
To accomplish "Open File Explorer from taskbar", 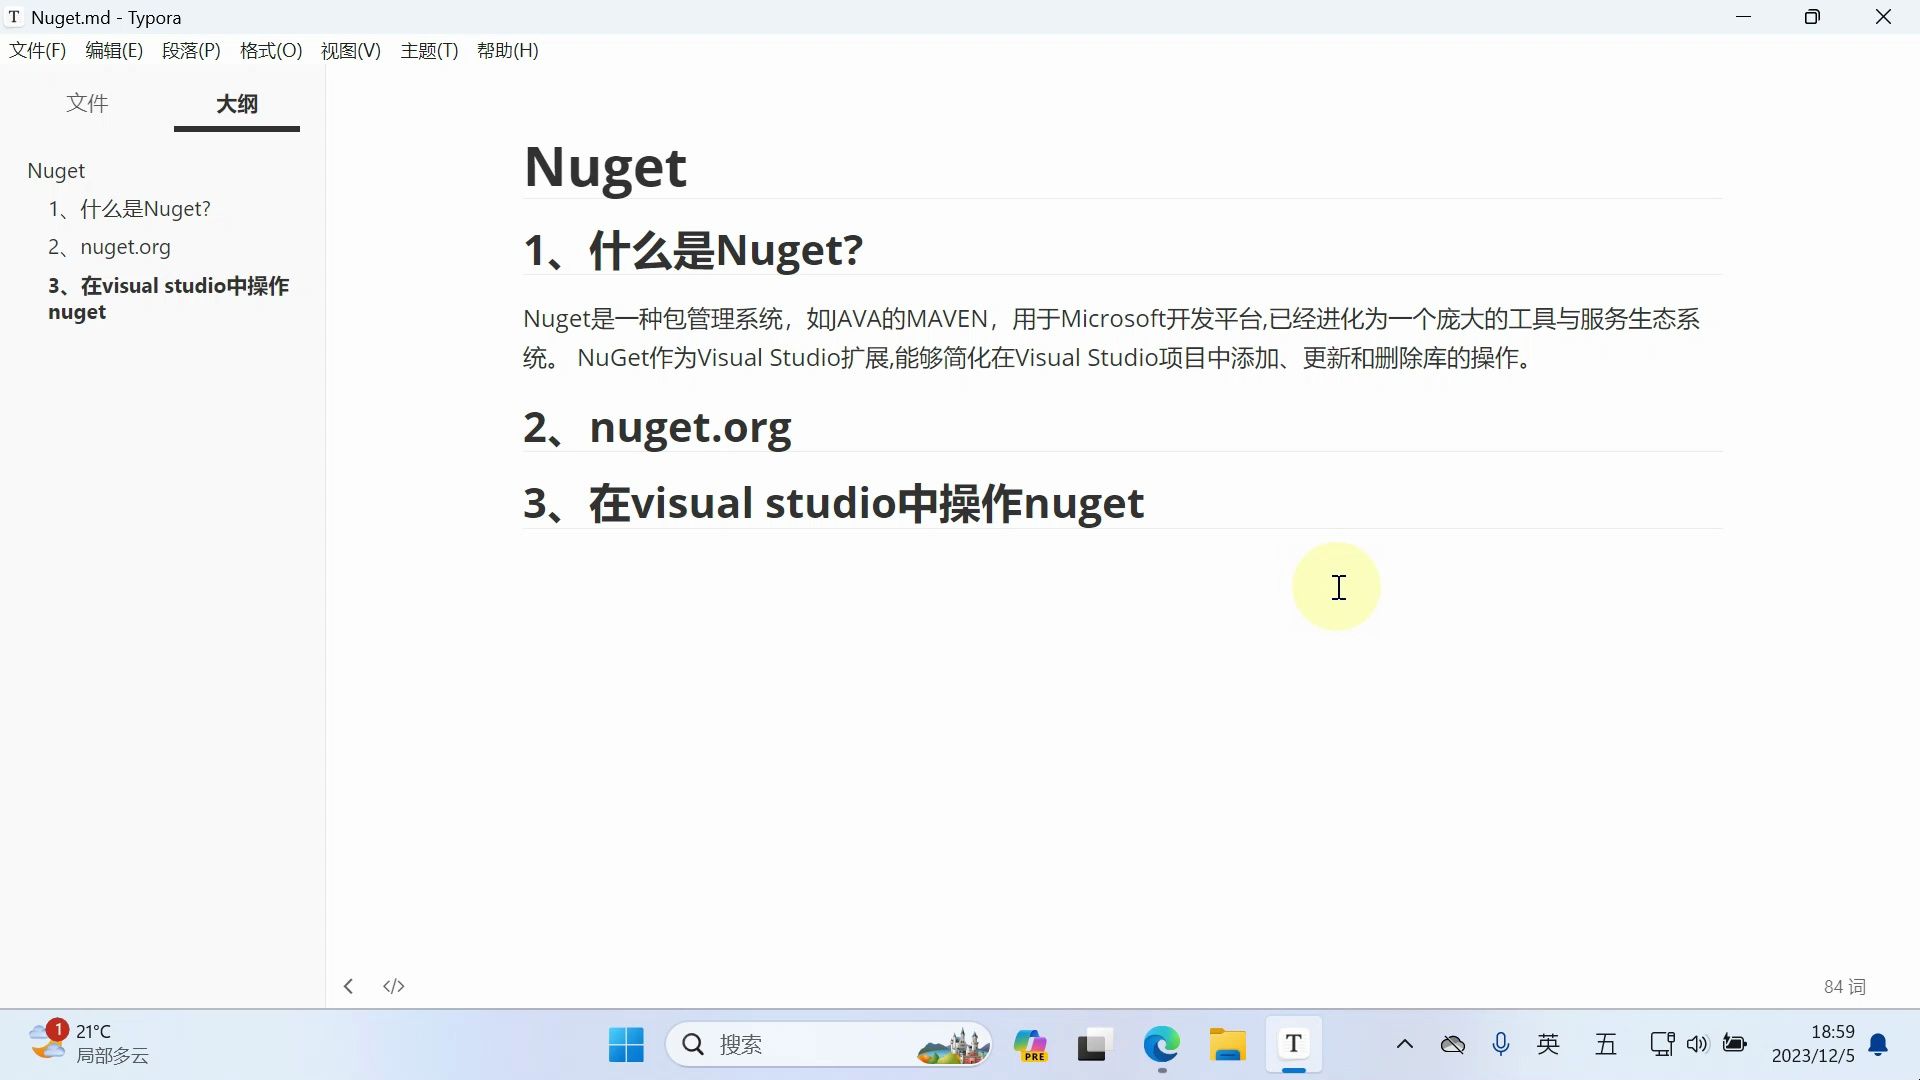I will coord(1227,1045).
